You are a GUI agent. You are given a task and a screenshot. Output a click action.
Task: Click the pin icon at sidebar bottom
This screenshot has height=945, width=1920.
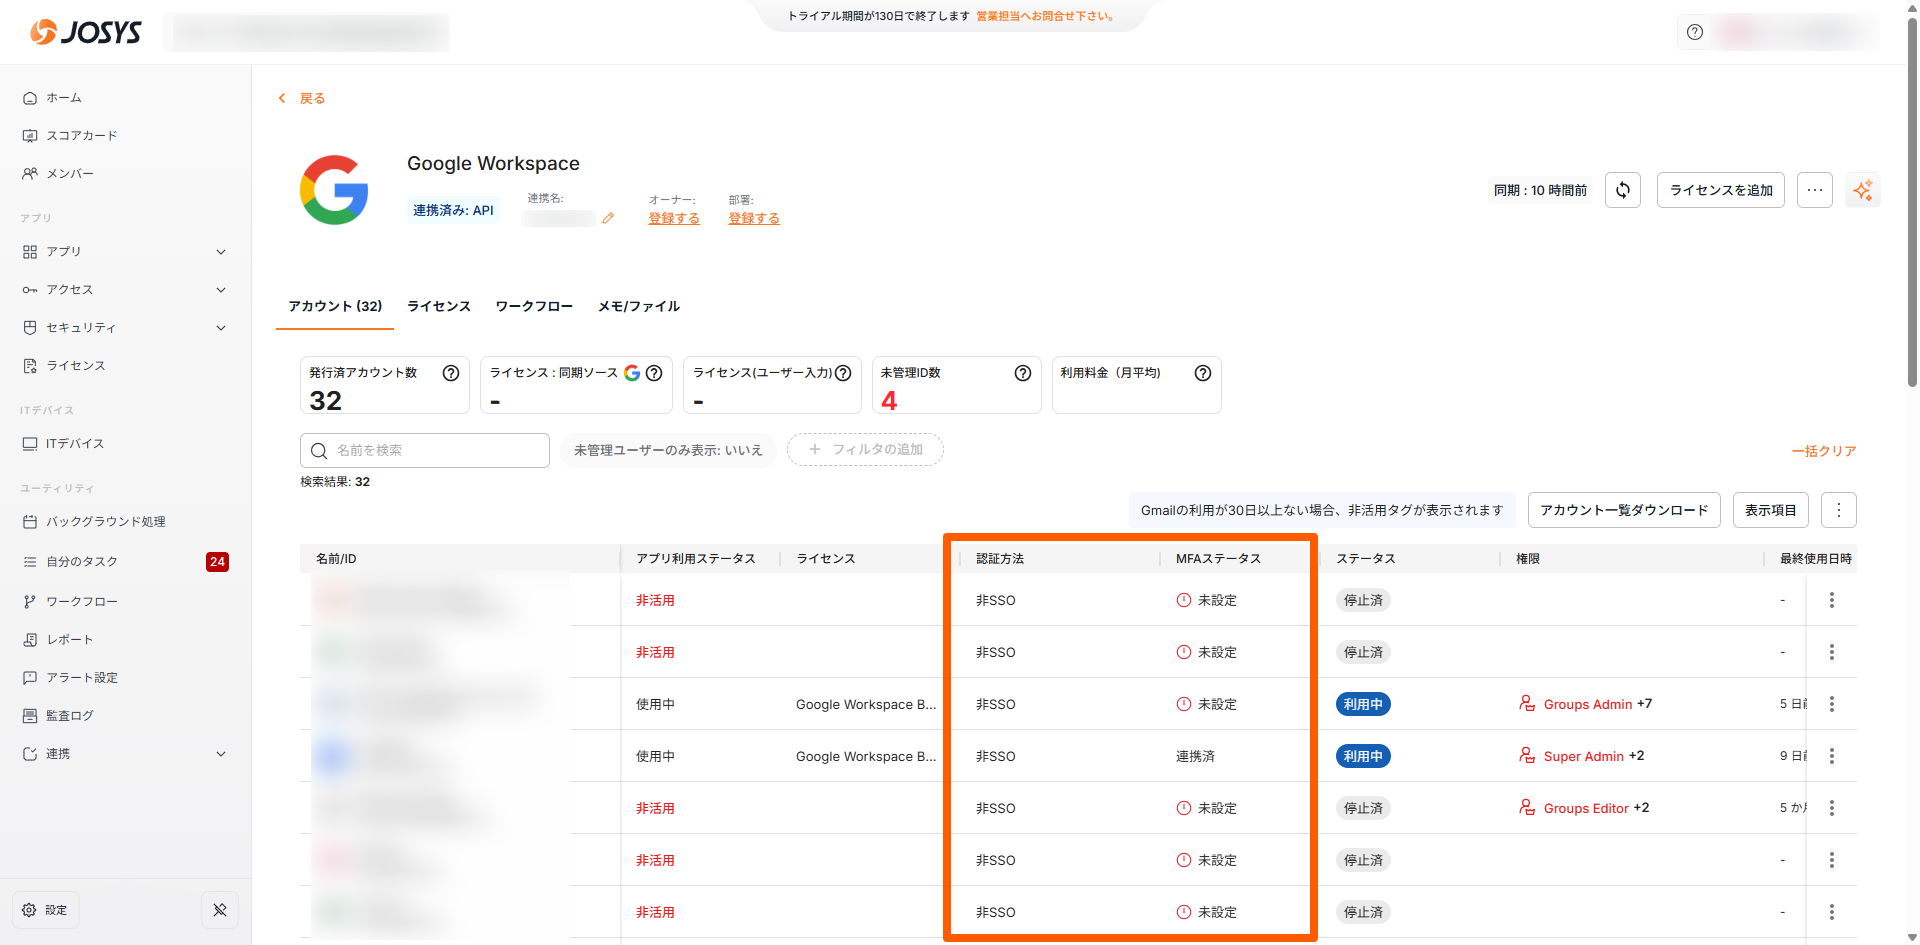click(220, 910)
